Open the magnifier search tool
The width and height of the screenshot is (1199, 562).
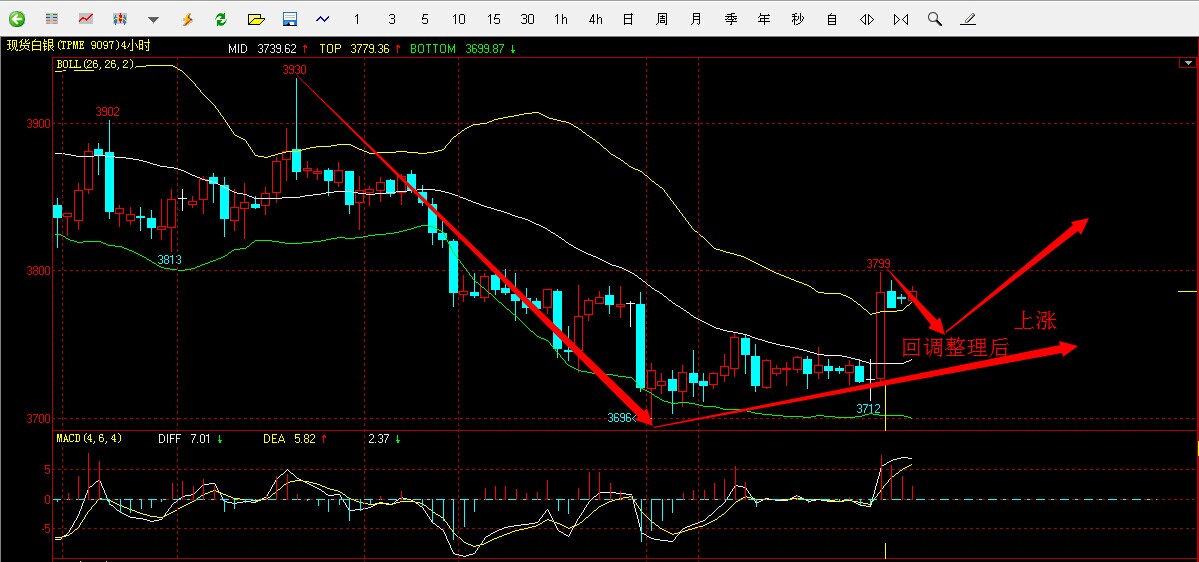pyautogui.click(x=934, y=19)
